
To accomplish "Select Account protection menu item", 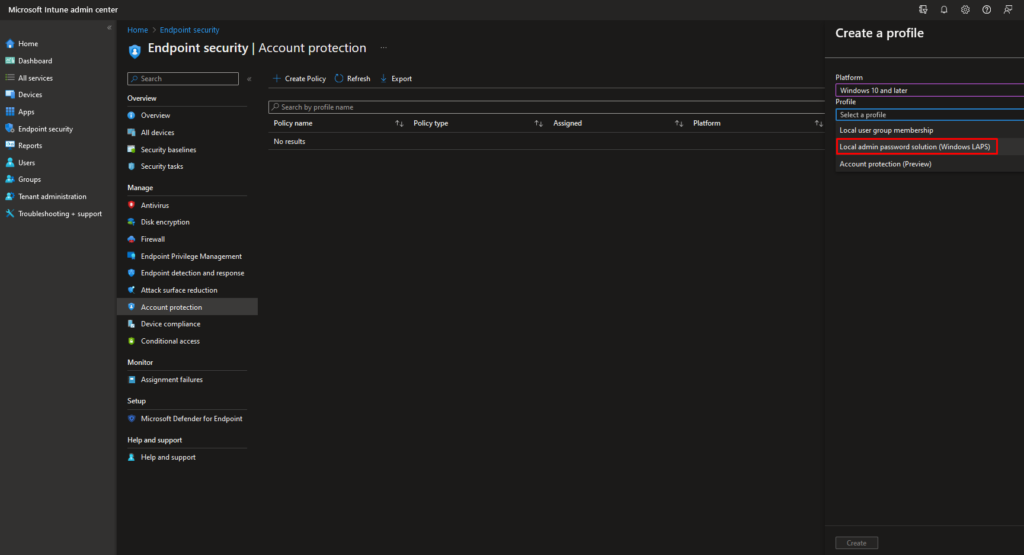I will (187, 307).
